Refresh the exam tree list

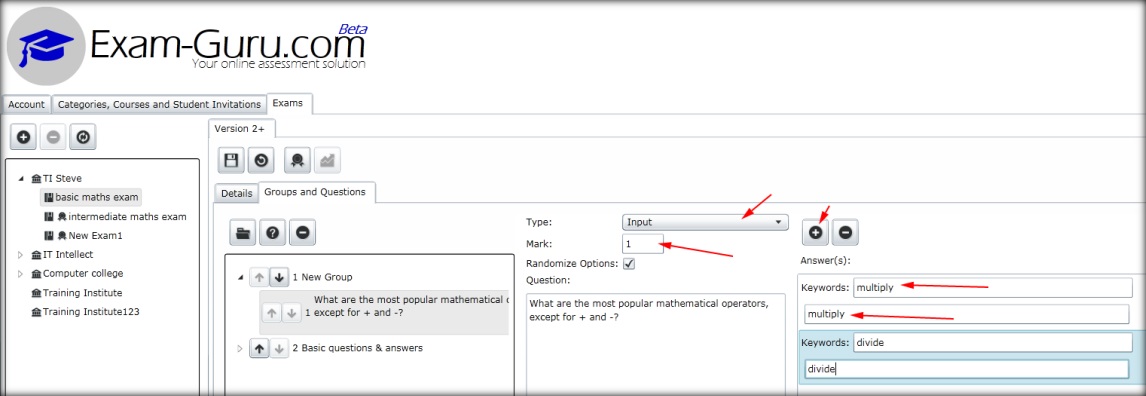pos(83,137)
